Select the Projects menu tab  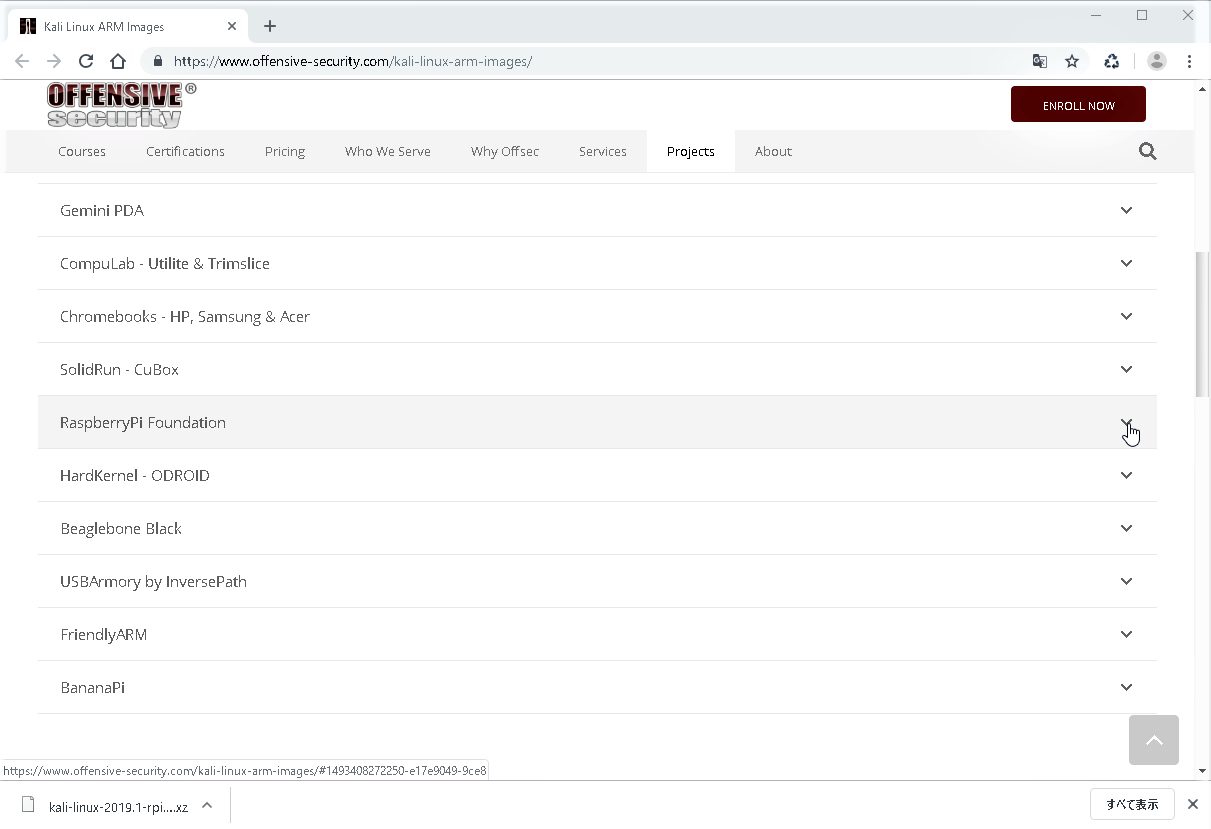pos(691,151)
